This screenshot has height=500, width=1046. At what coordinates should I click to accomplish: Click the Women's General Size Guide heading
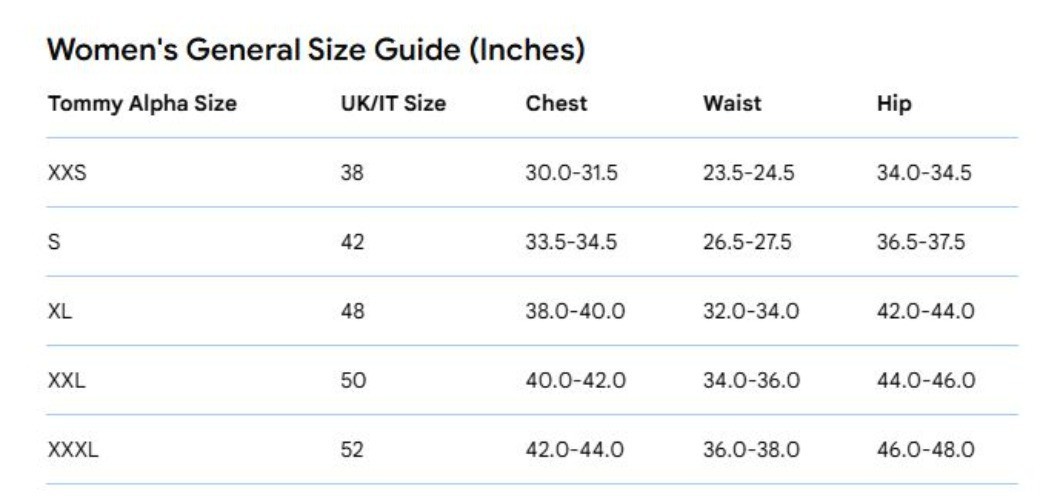click(x=315, y=50)
